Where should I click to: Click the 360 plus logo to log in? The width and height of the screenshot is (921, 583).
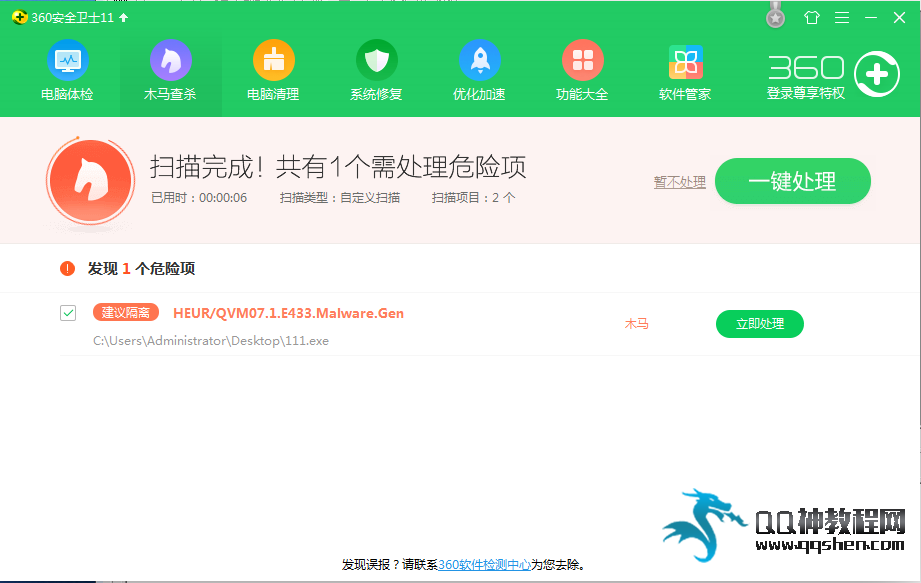point(877,74)
